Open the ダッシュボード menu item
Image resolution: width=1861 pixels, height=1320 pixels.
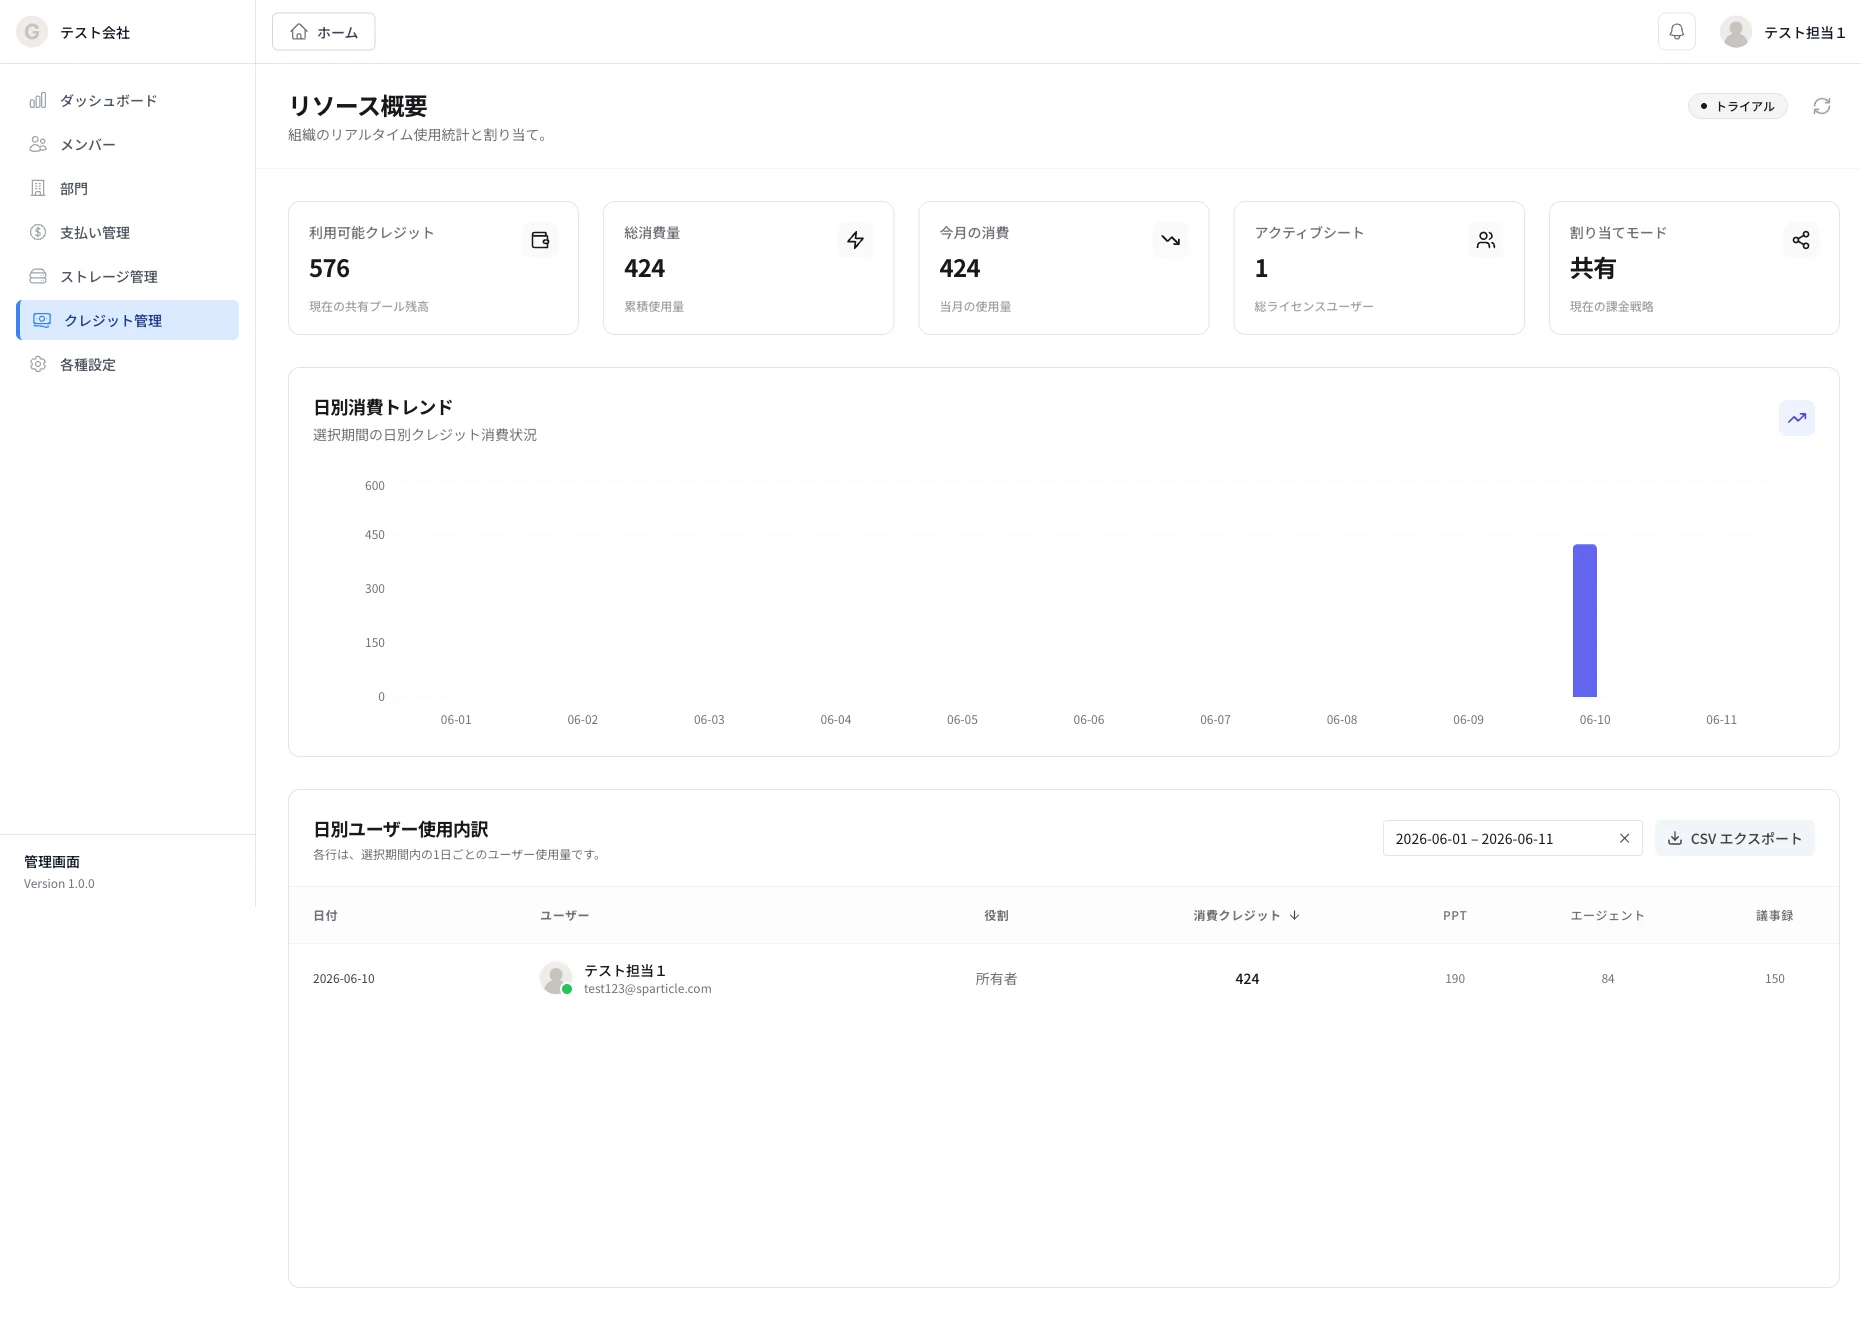(128, 101)
